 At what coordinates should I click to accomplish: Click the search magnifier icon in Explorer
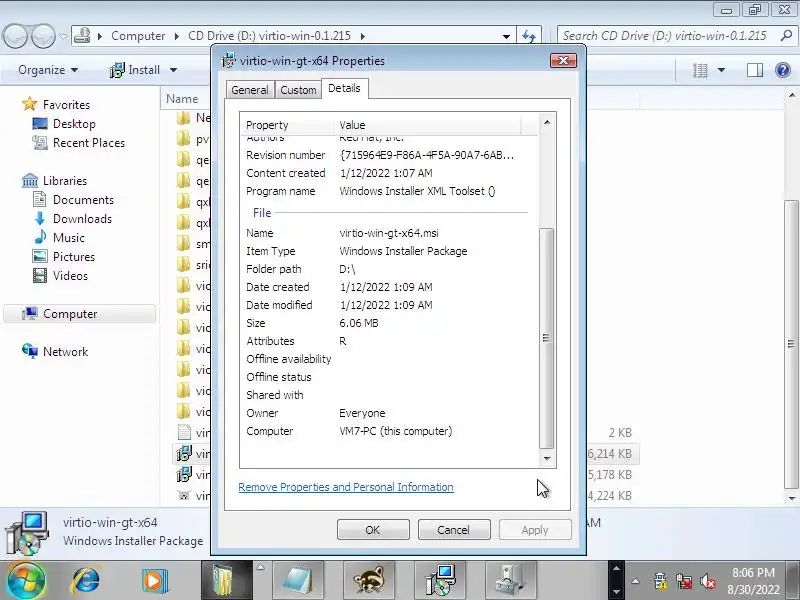click(786, 36)
